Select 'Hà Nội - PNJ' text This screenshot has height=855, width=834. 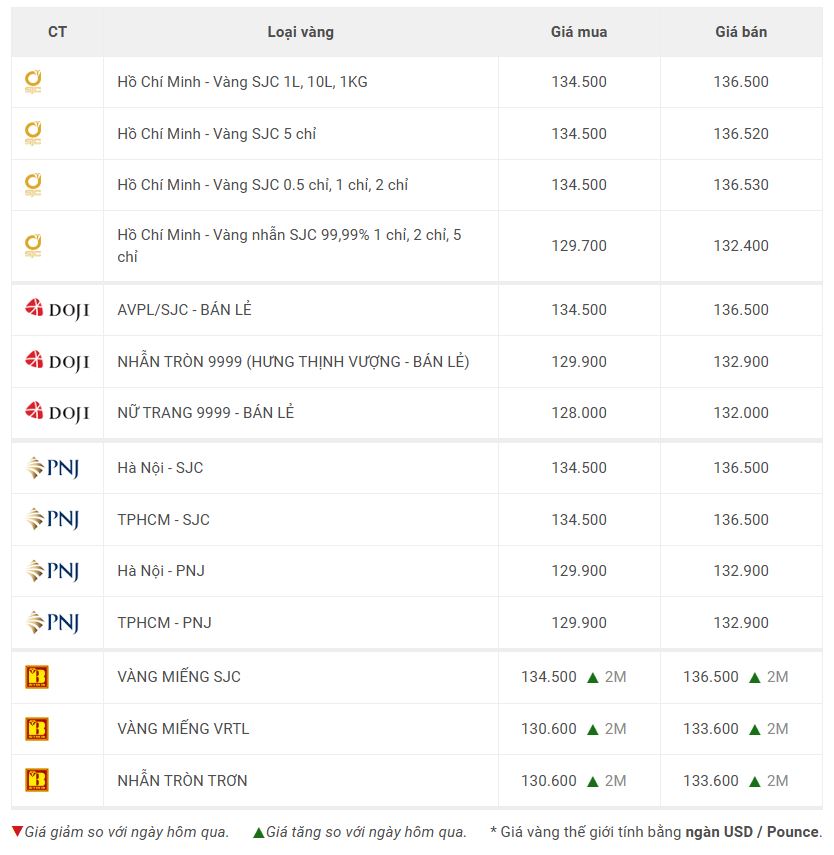161,571
